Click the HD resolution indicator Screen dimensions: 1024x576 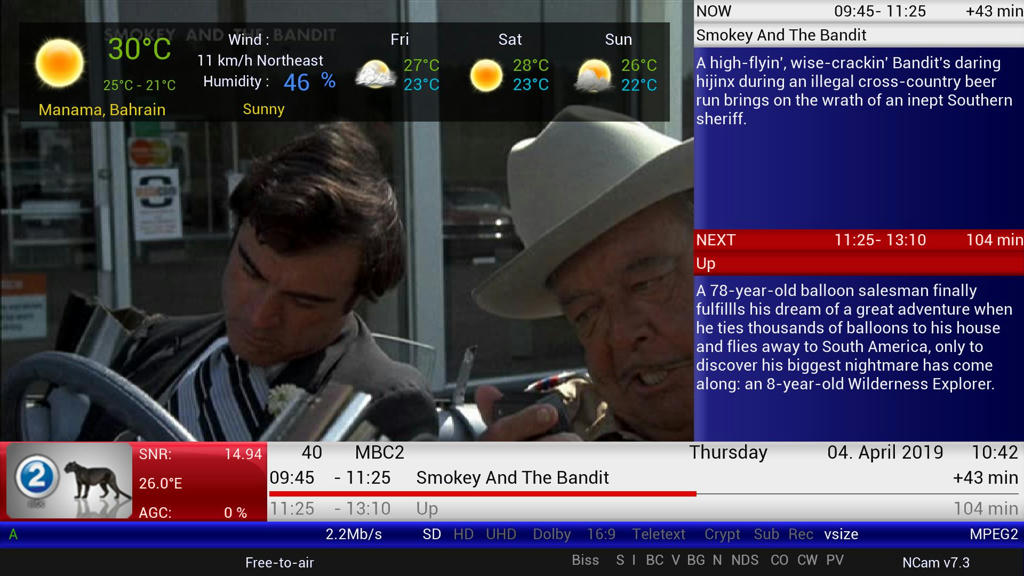(x=463, y=534)
